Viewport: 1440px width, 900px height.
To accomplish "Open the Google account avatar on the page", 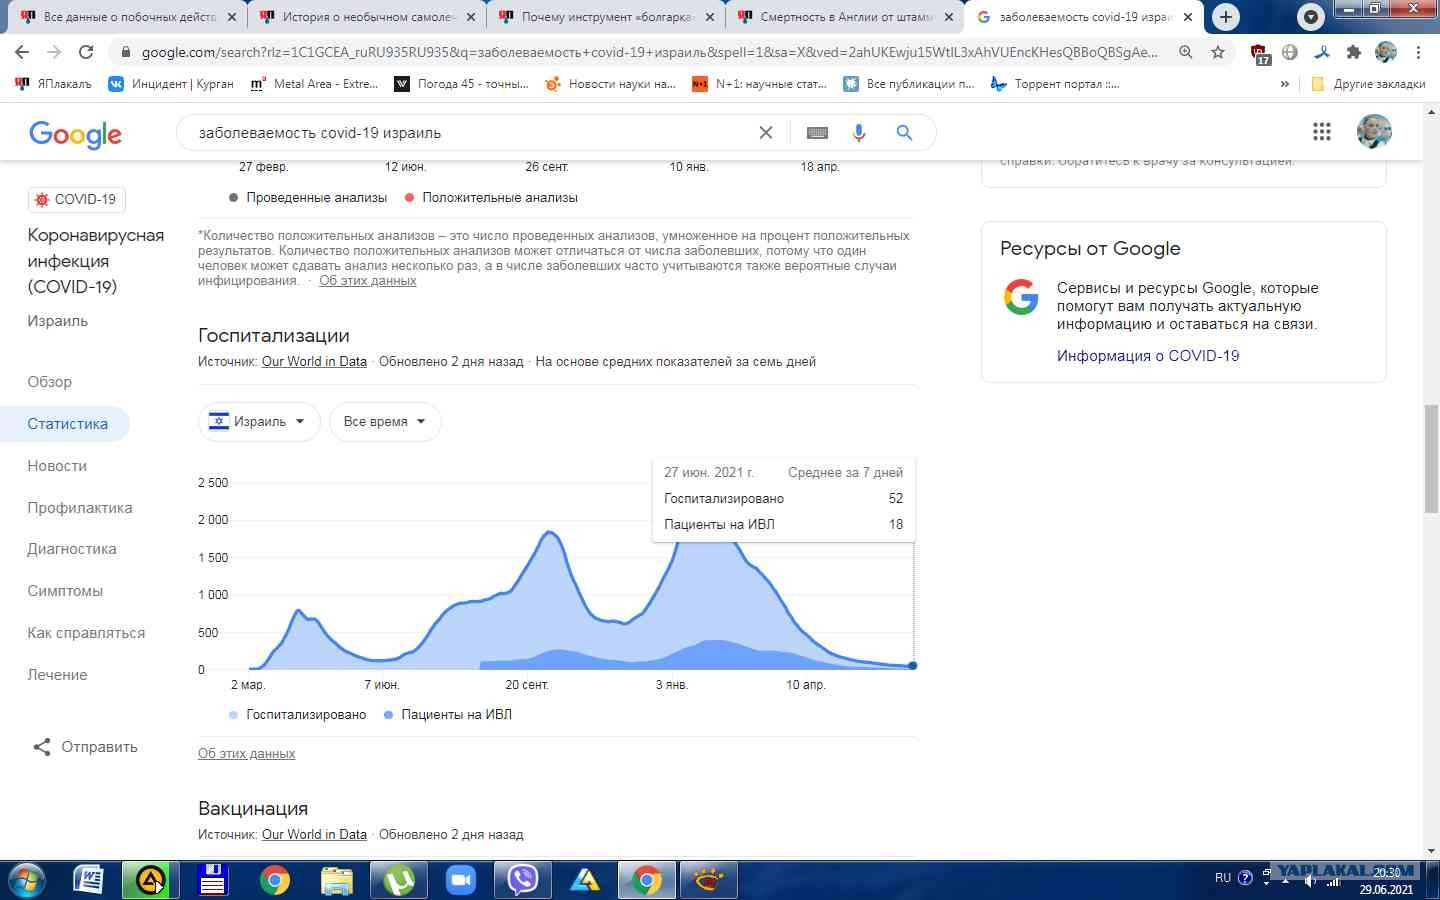I will point(1374,132).
